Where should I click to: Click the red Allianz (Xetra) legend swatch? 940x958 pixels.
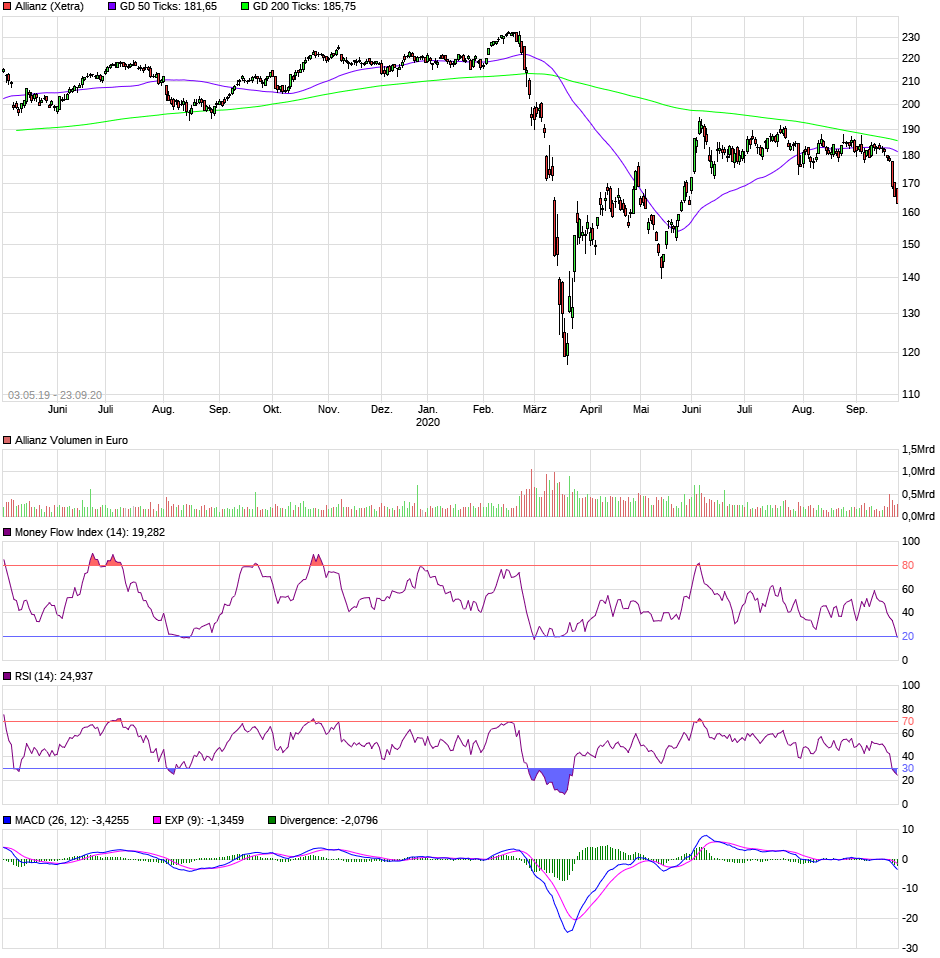(7, 6)
